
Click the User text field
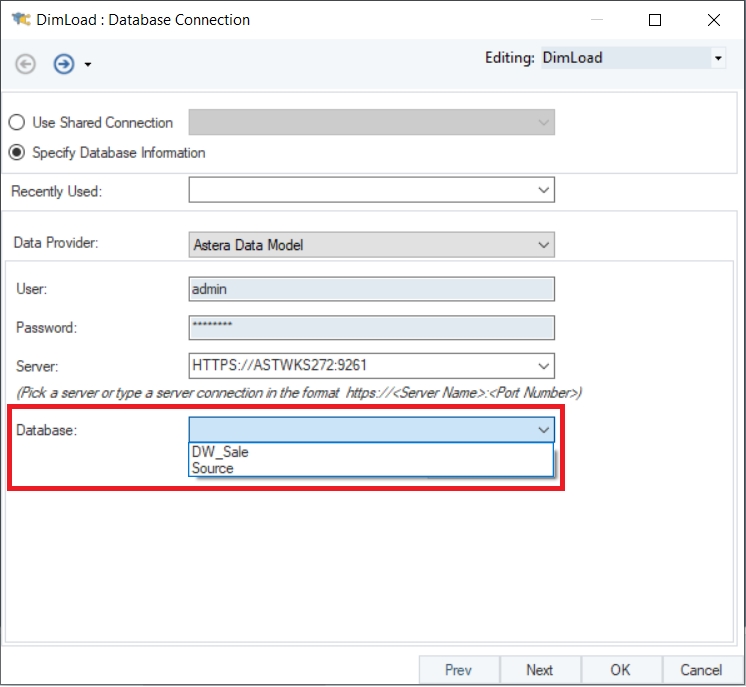point(371,289)
